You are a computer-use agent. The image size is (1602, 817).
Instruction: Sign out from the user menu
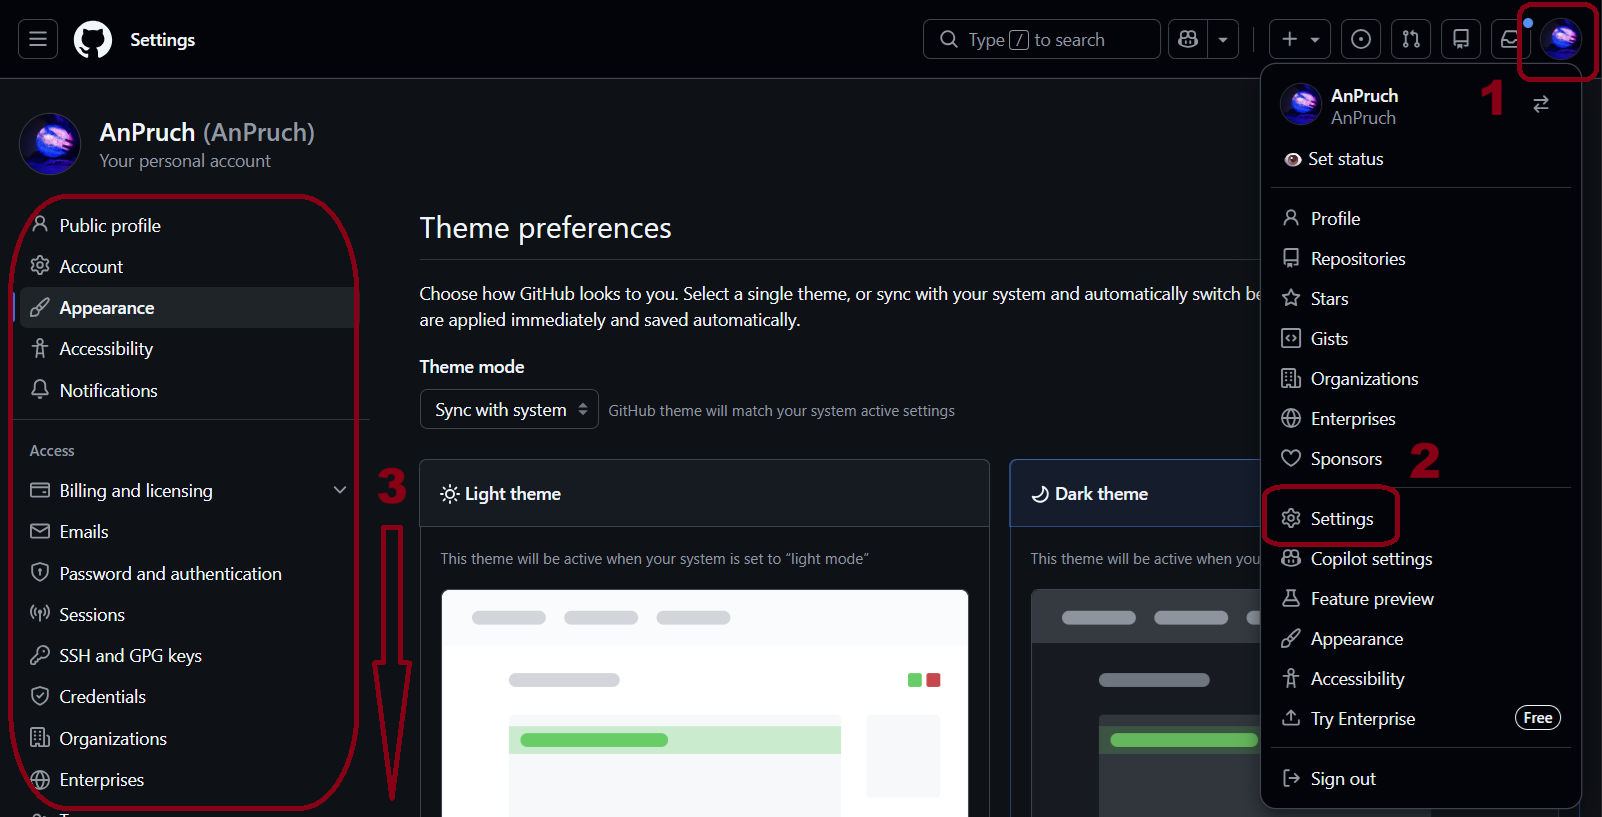1421,778
